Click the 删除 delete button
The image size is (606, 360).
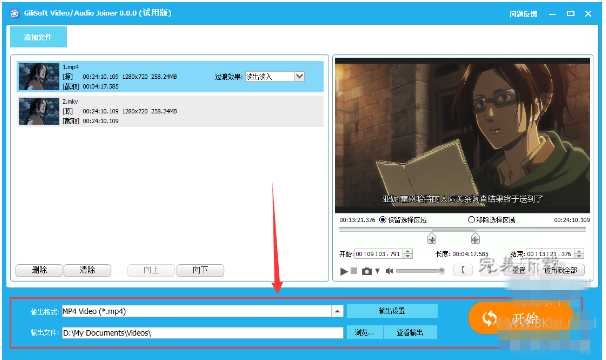pyautogui.click(x=39, y=270)
